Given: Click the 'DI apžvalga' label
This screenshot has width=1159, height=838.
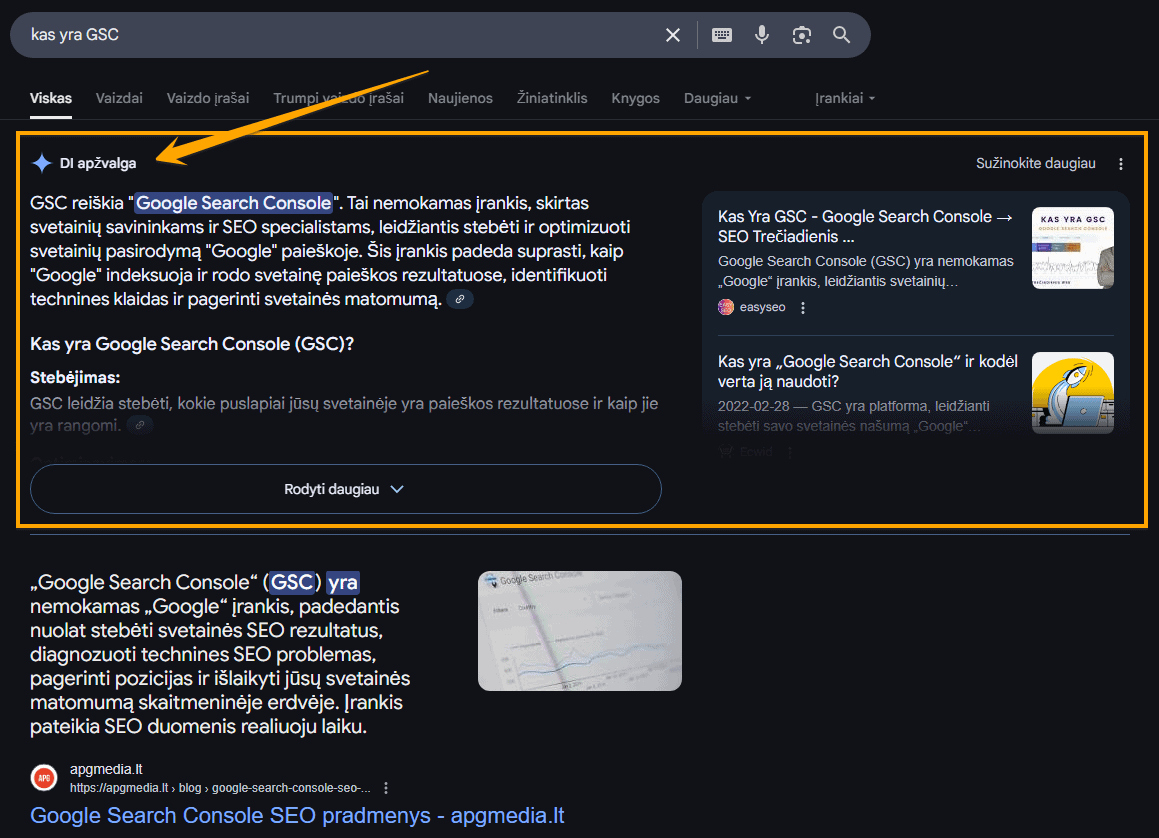Looking at the screenshot, I should coord(98,163).
